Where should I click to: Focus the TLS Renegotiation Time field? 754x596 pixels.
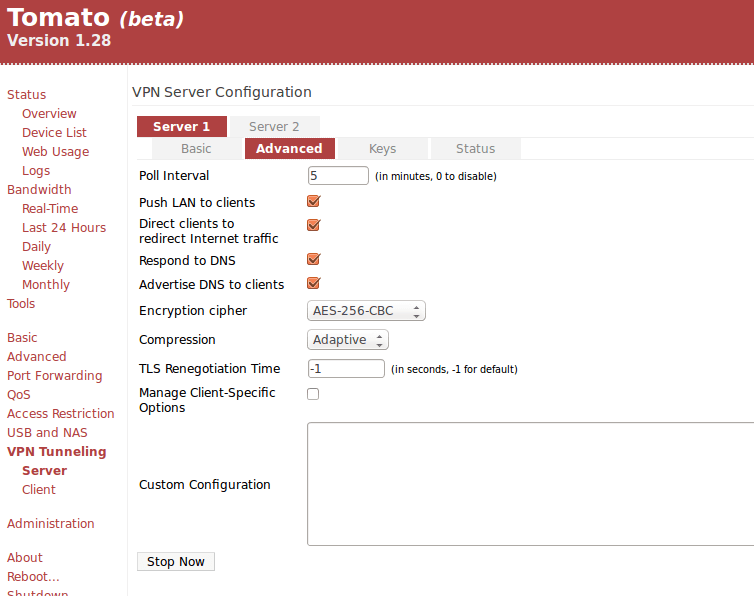pyautogui.click(x=346, y=369)
